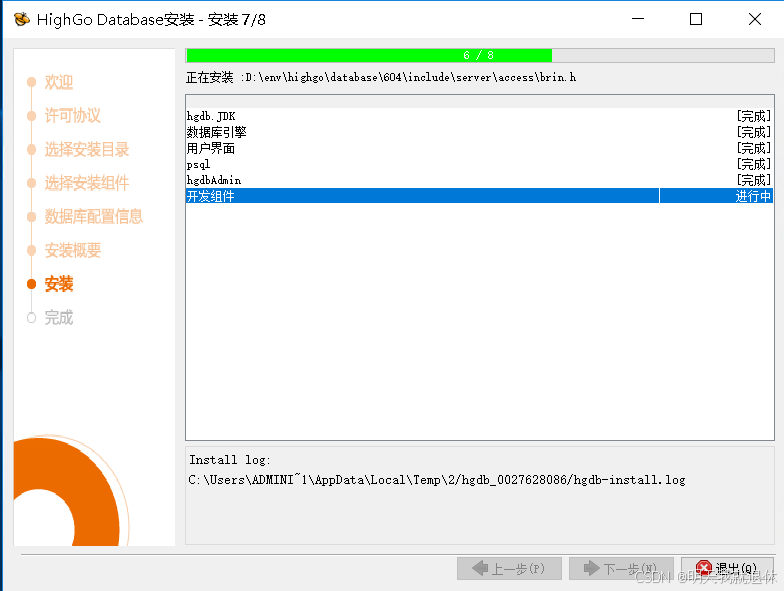Close the installer window
The image size is (784, 591).
(x=754, y=19)
